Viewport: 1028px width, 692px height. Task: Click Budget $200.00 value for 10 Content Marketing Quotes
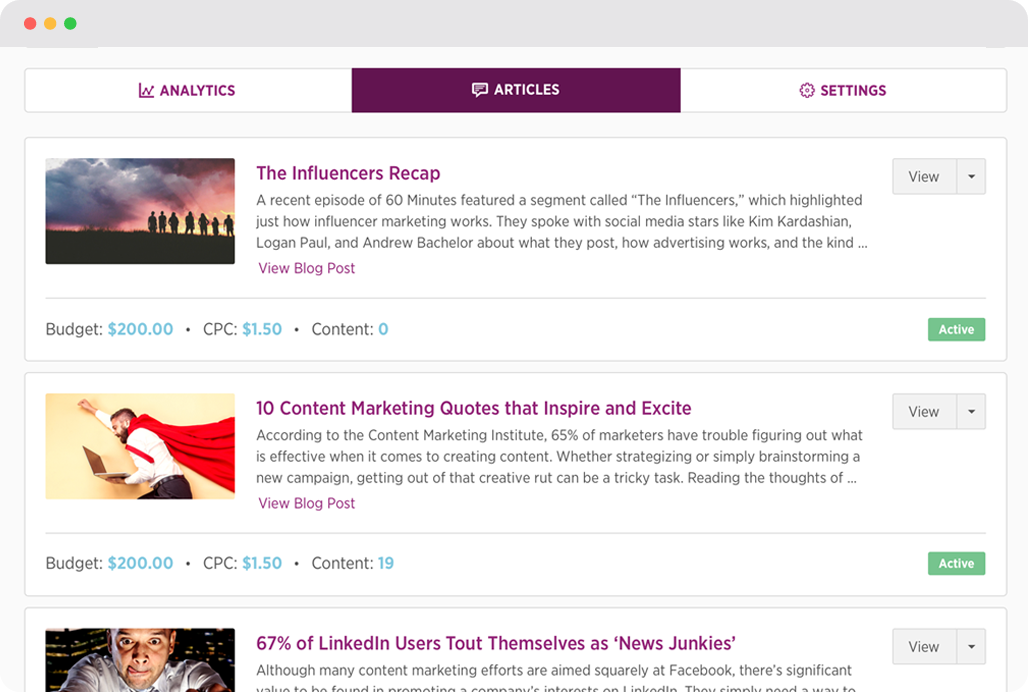(x=140, y=563)
